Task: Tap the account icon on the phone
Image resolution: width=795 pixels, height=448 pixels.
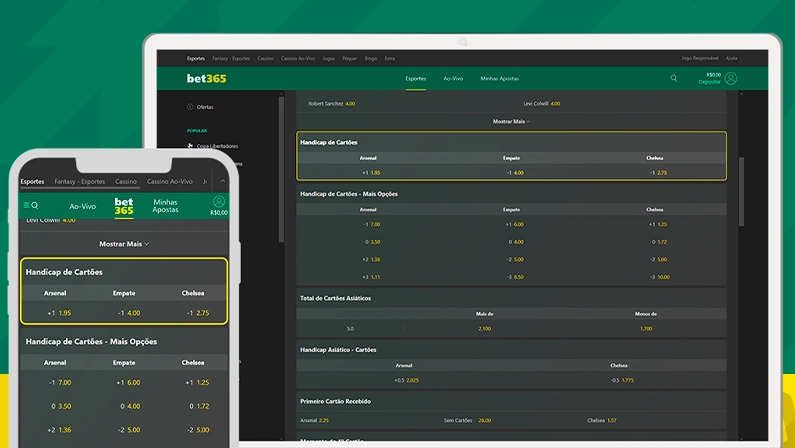Action: [x=219, y=201]
